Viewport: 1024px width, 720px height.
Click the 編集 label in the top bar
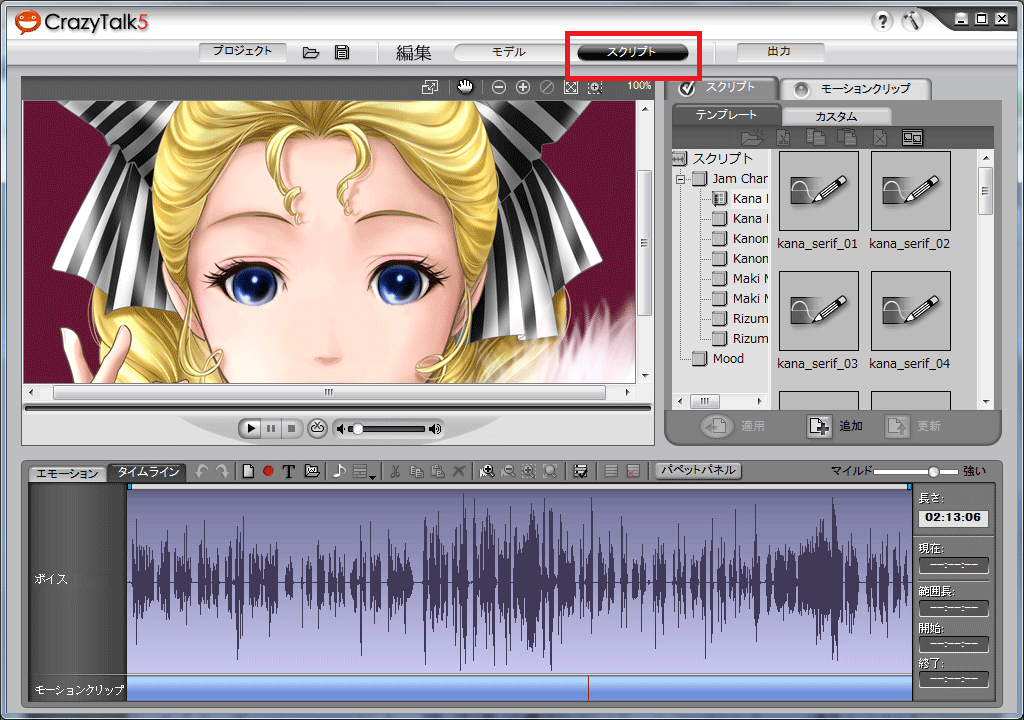pyautogui.click(x=413, y=53)
